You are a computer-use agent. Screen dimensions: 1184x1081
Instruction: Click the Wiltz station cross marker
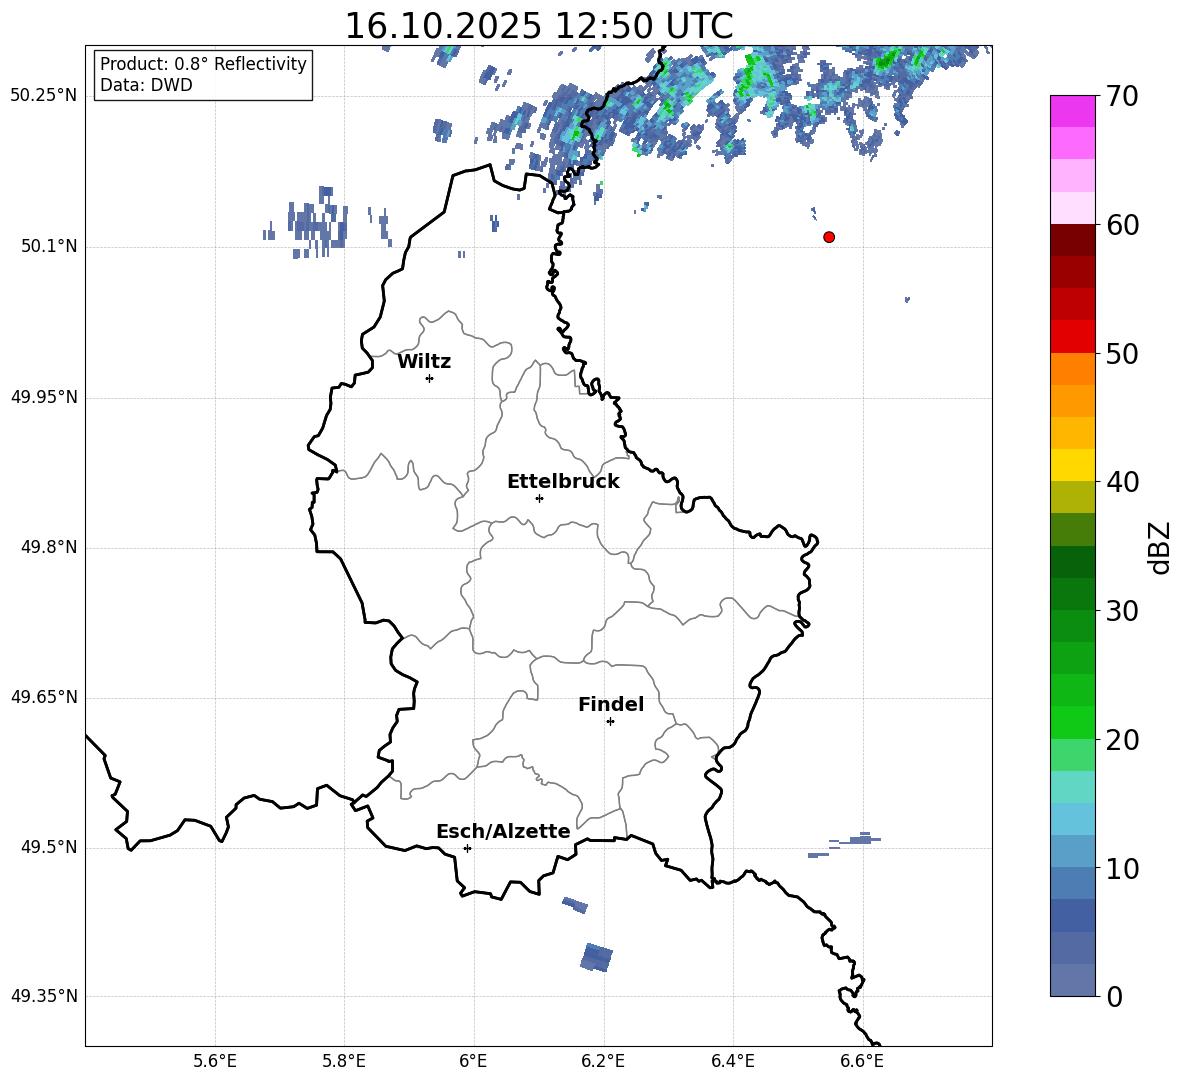tap(429, 378)
